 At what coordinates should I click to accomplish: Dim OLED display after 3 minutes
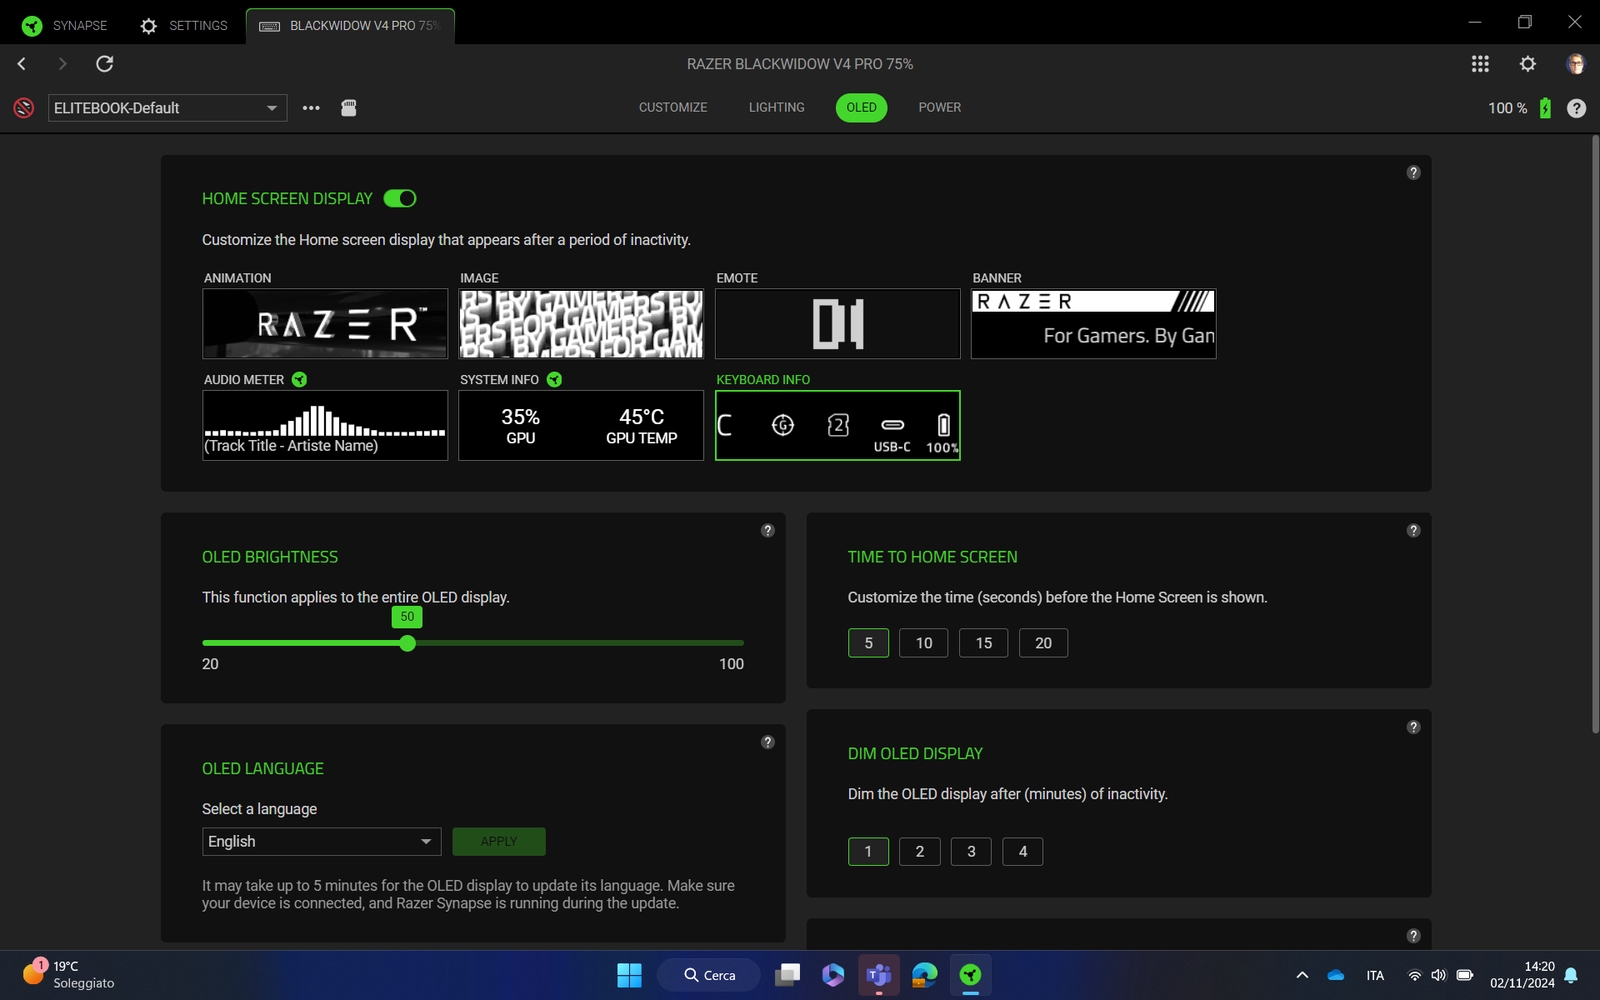tap(971, 851)
